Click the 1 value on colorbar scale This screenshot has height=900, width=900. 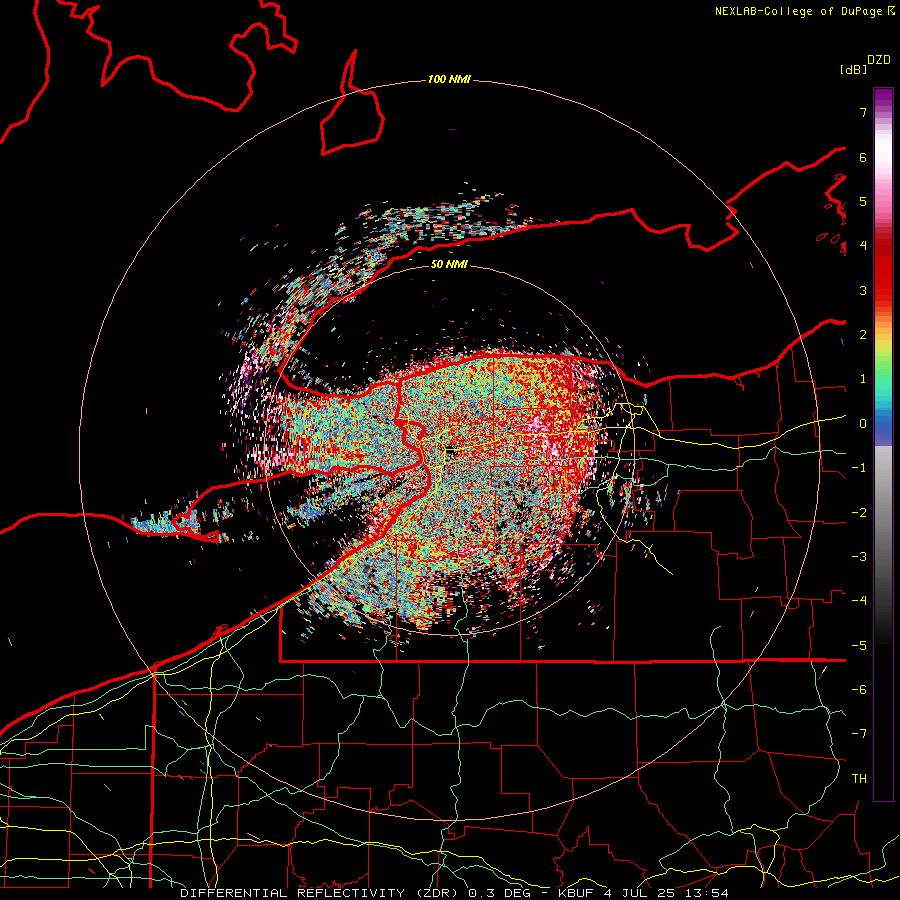click(863, 379)
